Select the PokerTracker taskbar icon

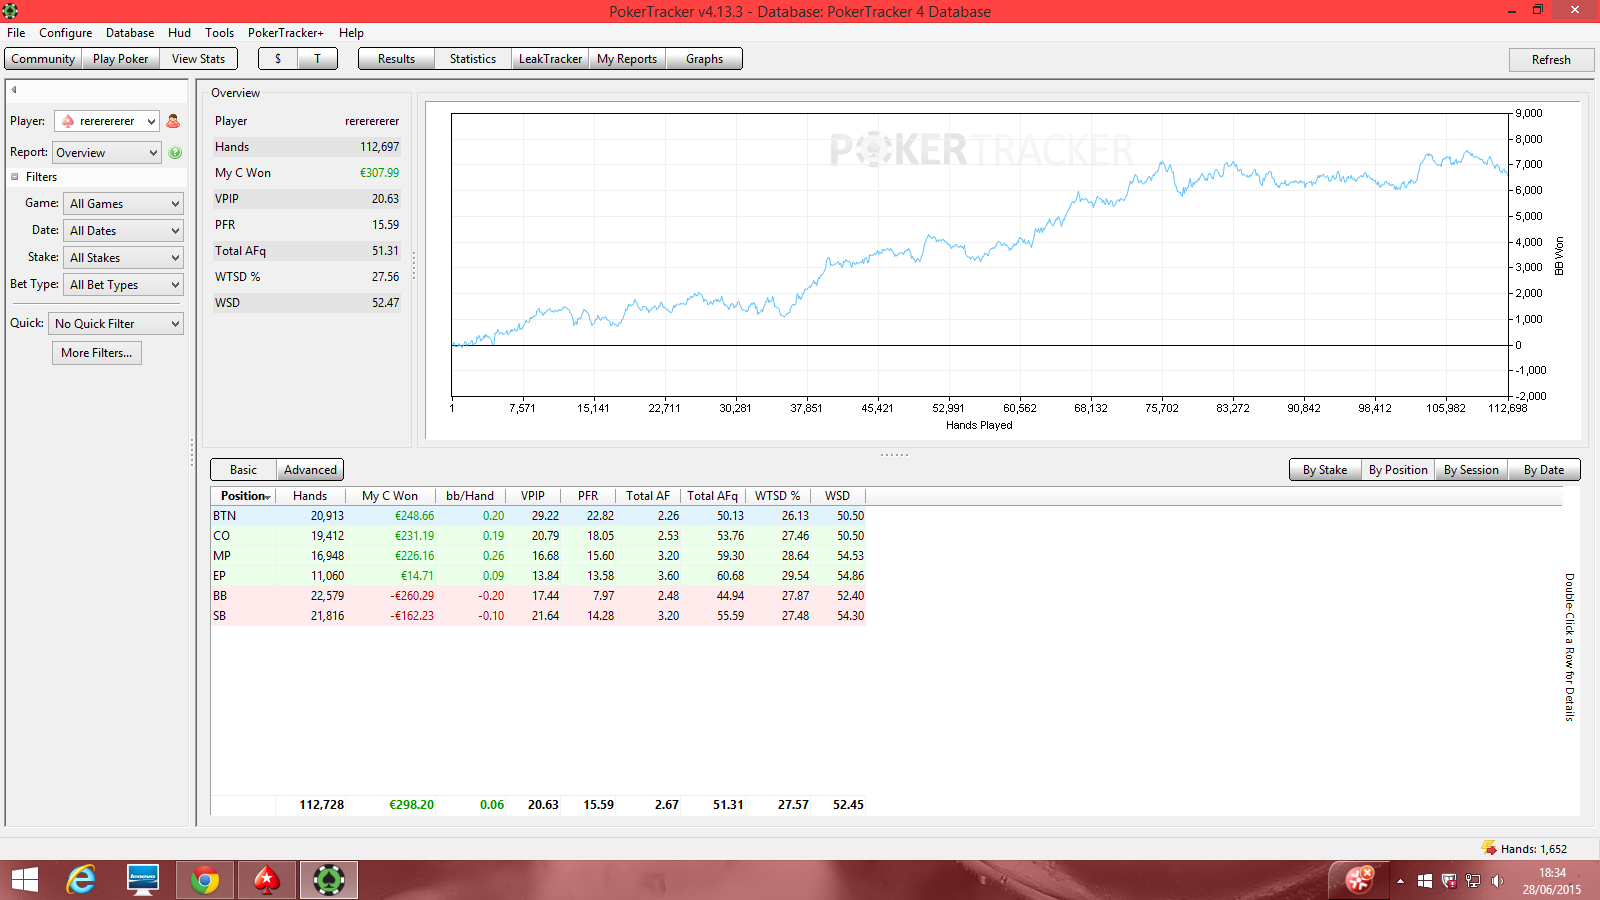click(329, 880)
